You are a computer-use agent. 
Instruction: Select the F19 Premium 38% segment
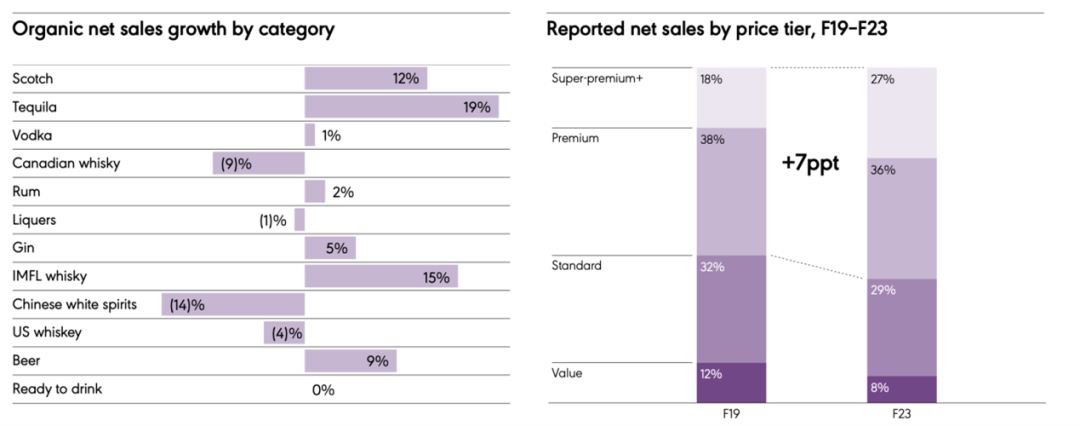pos(730,190)
